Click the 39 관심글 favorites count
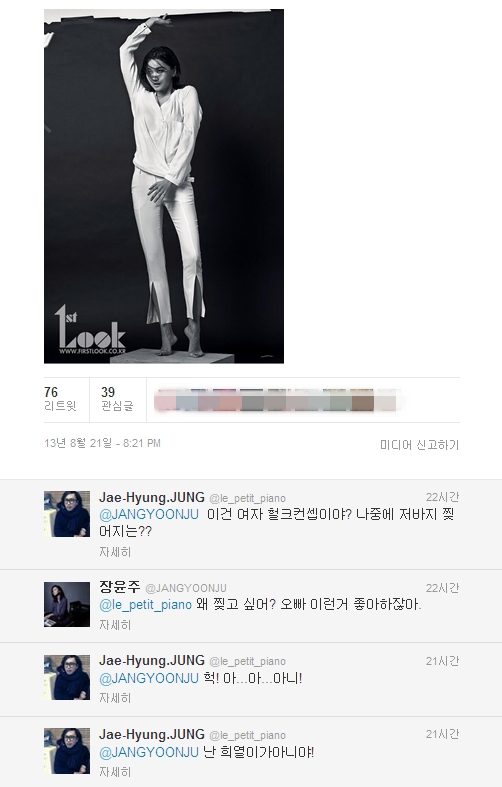Image resolution: width=502 pixels, height=787 pixels. [x=117, y=400]
